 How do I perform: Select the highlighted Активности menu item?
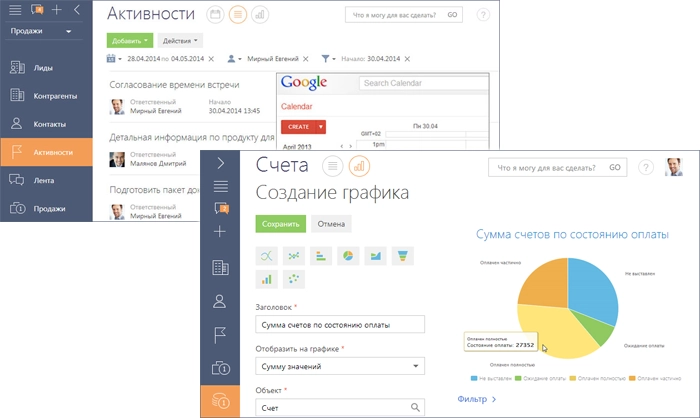pos(46,152)
